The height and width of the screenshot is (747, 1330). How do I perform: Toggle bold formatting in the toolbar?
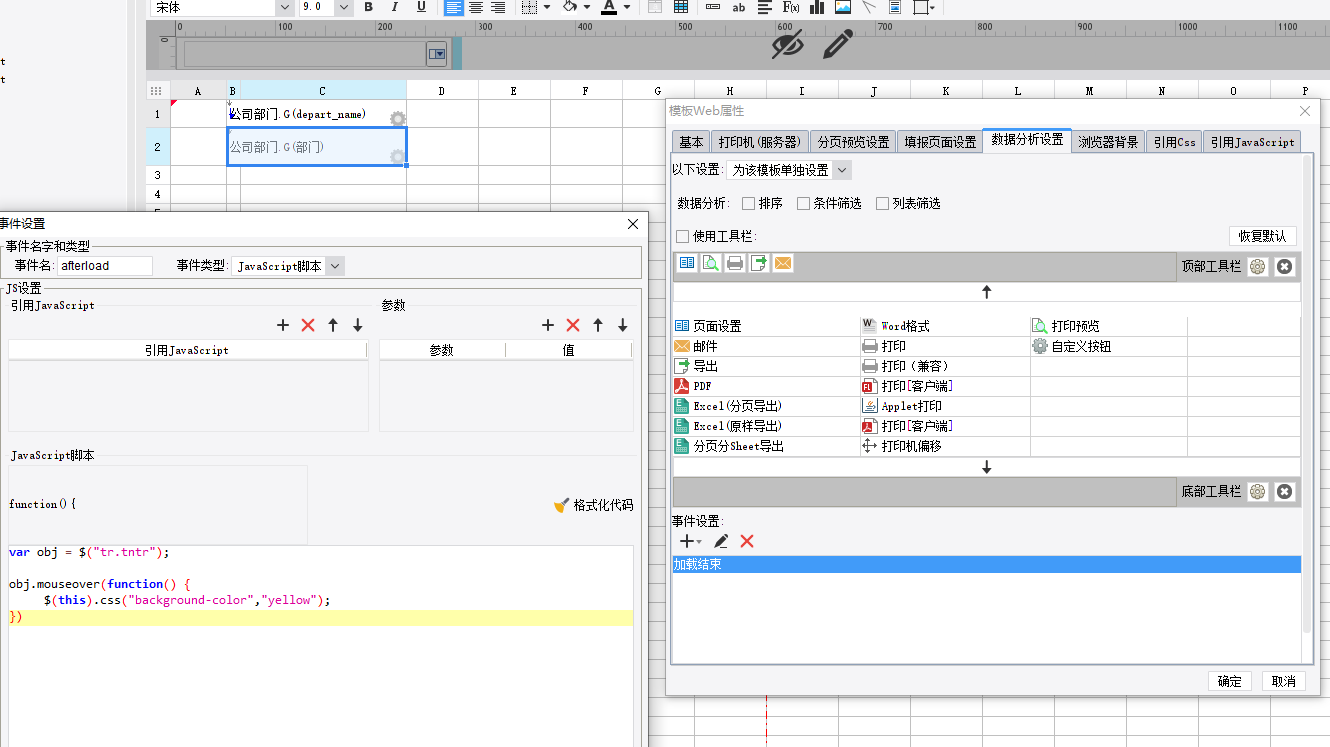pyautogui.click(x=368, y=7)
